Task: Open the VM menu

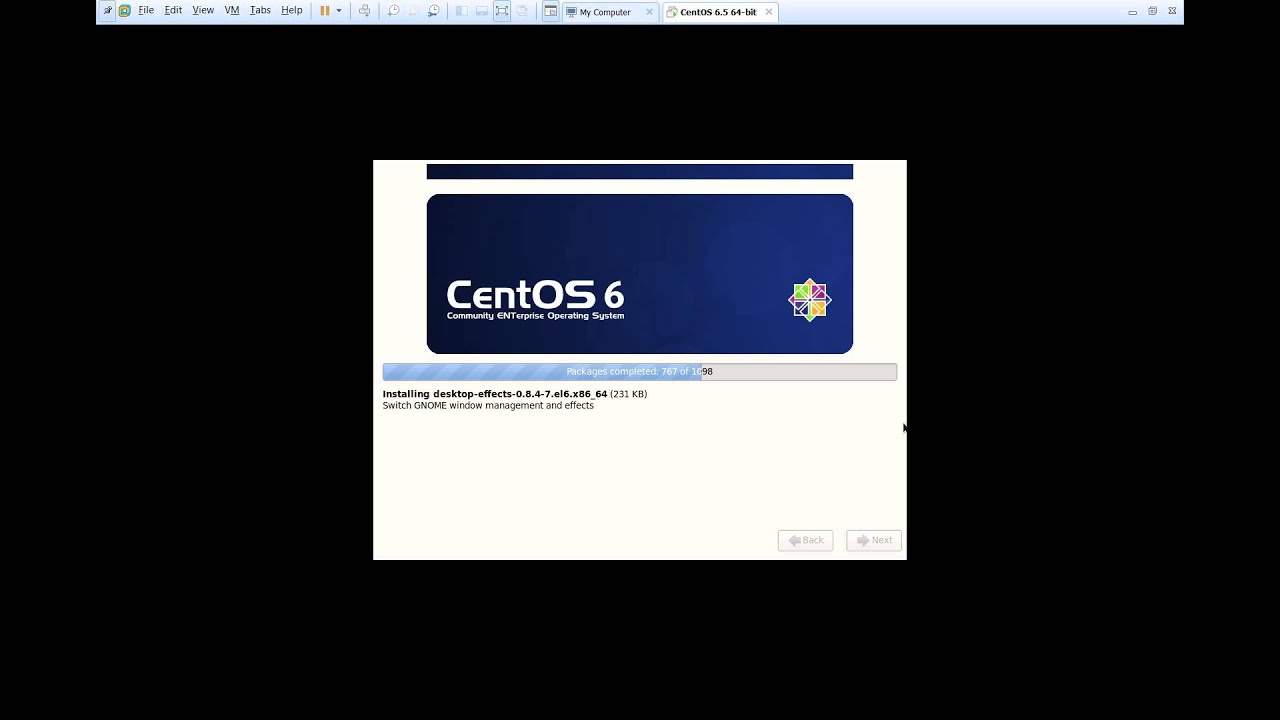Action: point(232,11)
